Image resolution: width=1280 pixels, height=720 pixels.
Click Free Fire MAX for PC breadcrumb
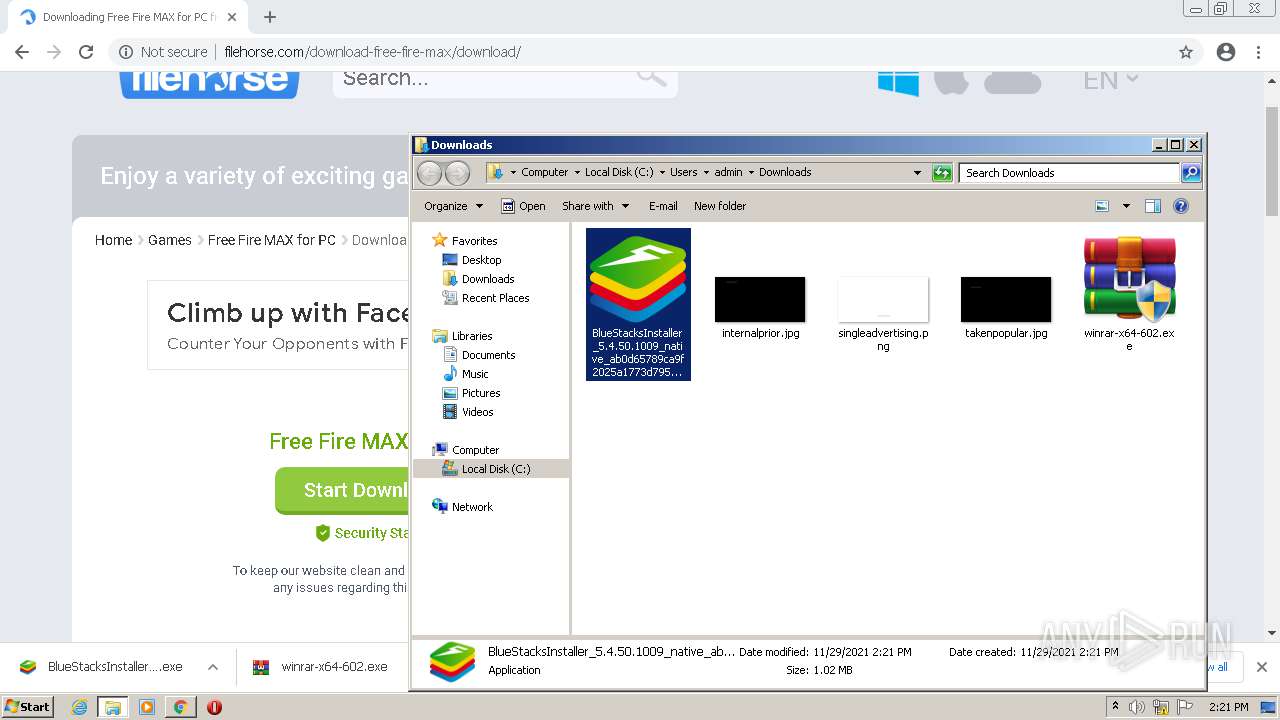272,240
